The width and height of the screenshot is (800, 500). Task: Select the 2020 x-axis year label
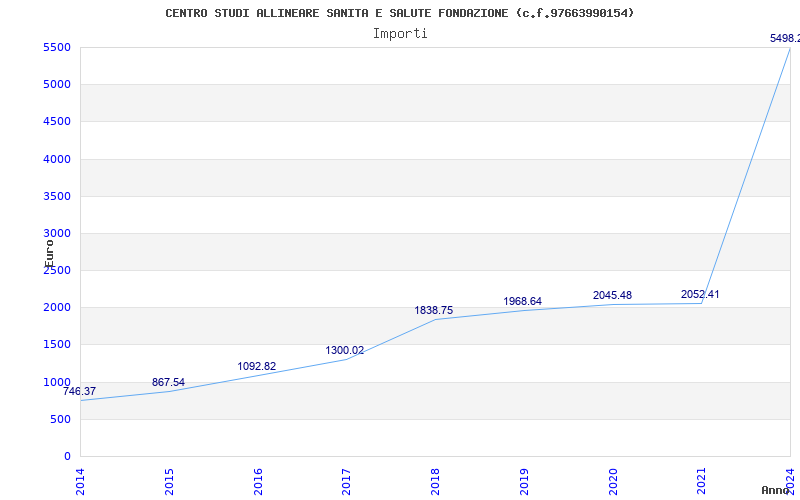coord(613,482)
